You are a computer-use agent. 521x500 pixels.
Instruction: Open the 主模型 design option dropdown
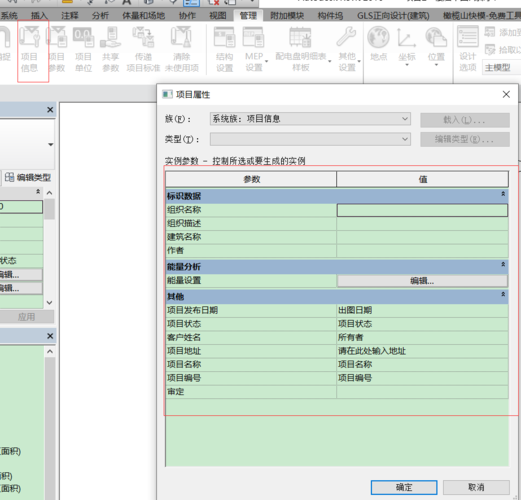coord(501,68)
